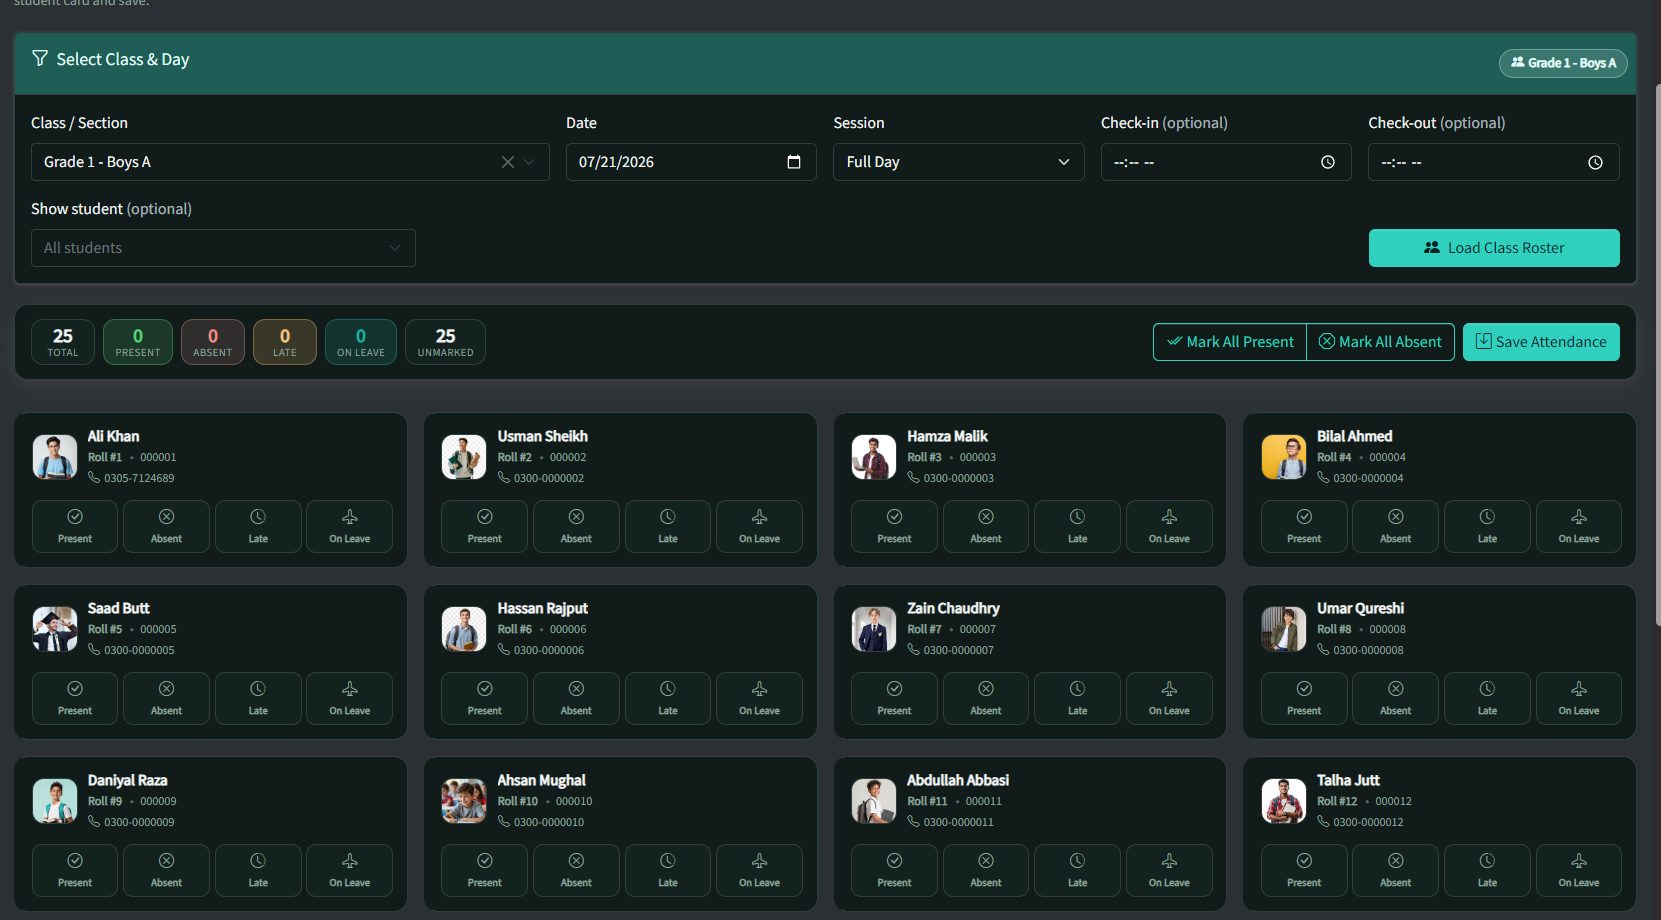Open the Class / Section dropdown
This screenshot has height=920, width=1661.
coord(290,162)
